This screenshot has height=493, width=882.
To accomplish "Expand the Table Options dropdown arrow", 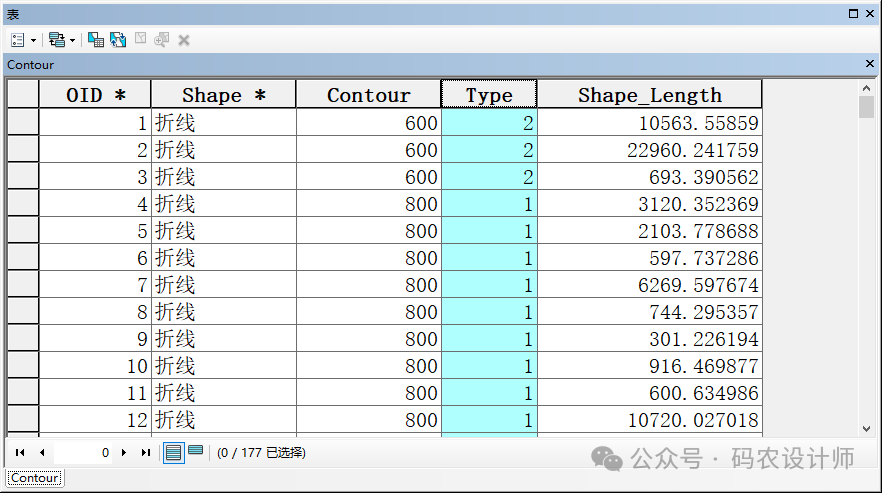I will click(x=34, y=40).
